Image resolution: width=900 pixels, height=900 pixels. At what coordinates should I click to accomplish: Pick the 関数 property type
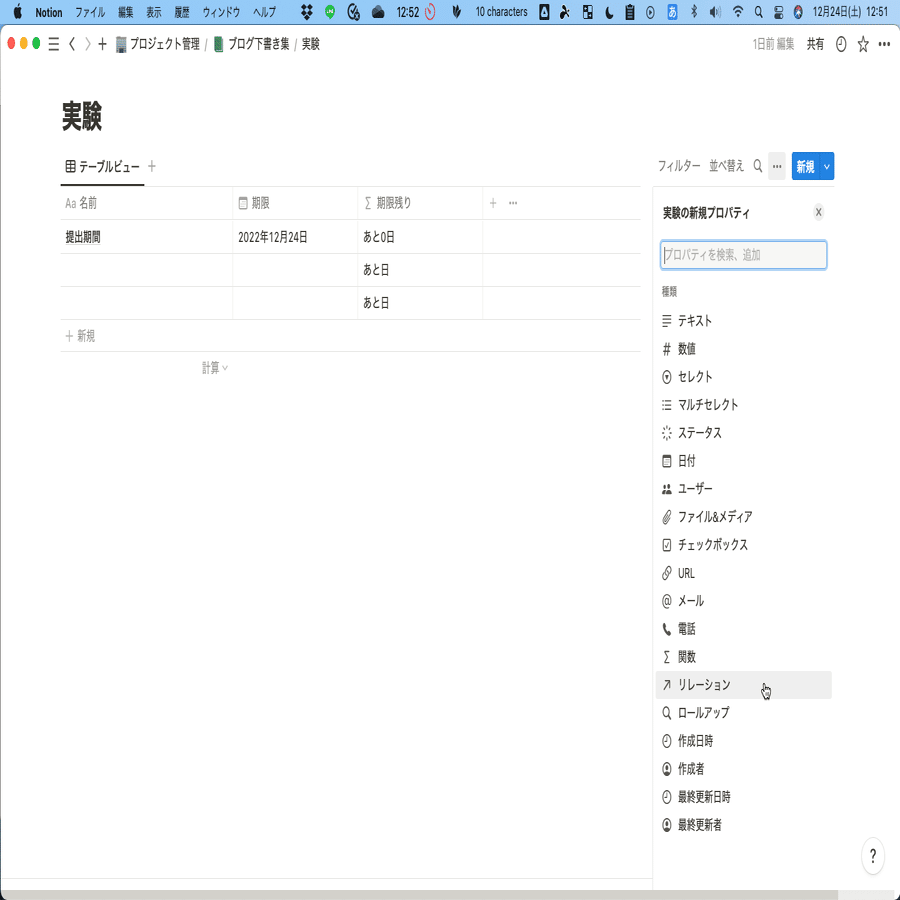coord(683,657)
